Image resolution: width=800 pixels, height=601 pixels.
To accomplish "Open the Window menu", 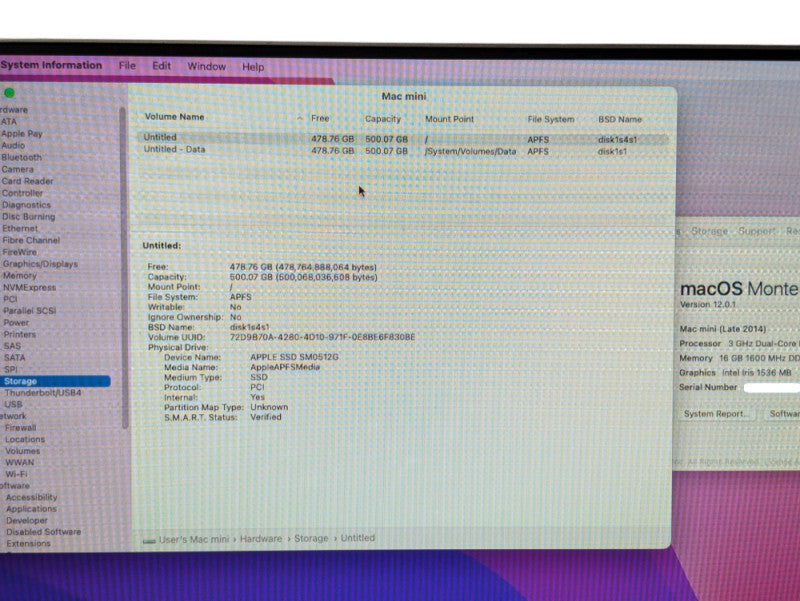I will (x=206, y=66).
